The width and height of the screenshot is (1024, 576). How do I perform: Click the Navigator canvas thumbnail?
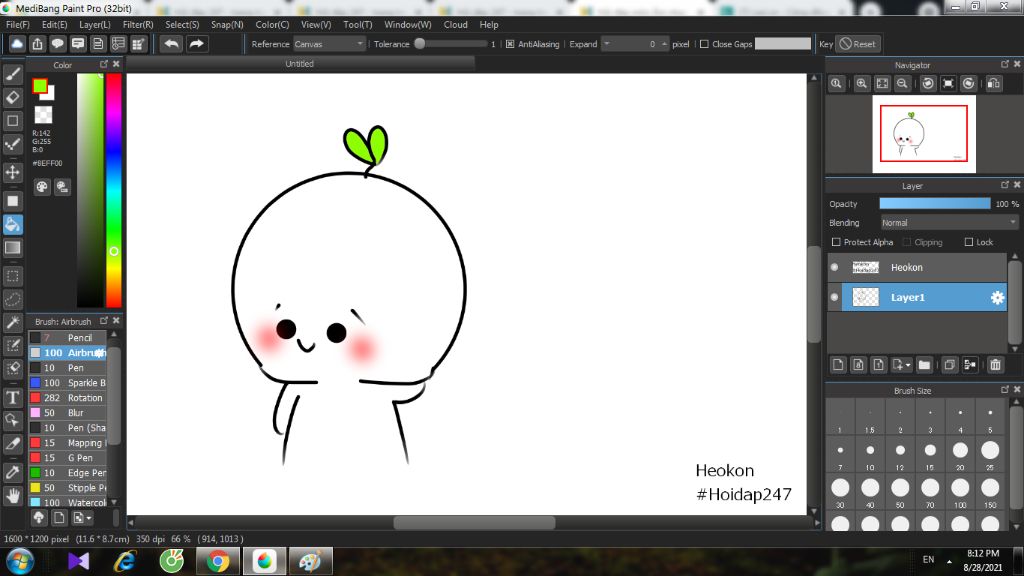pyautogui.click(x=923, y=134)
